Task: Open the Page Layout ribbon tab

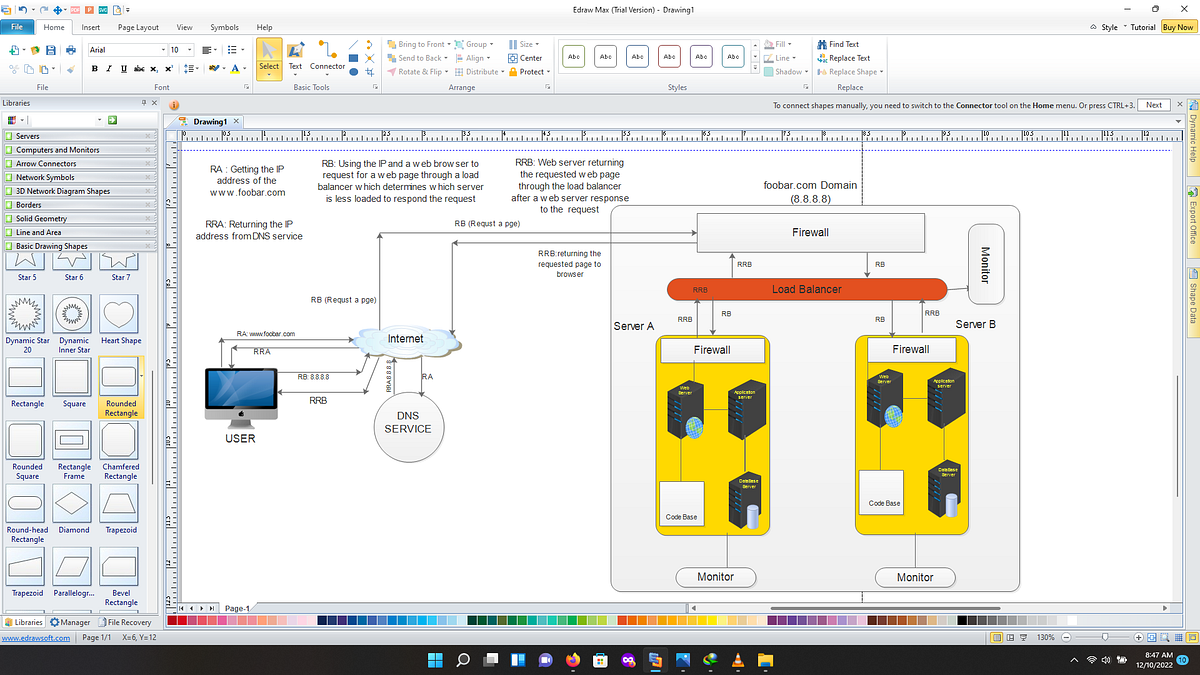Action: [138, 27]
